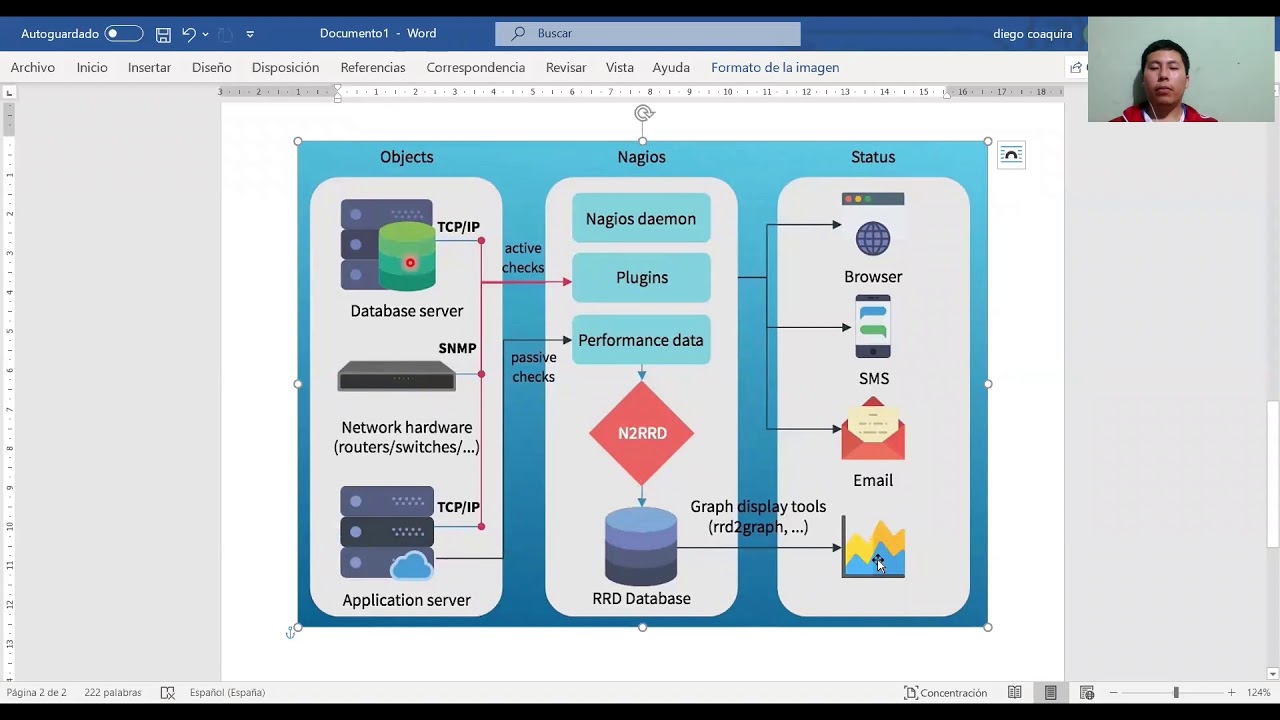1280x720 pixels.
Task: Switch to the Revisar tab
Action: (x=566, y=67)
